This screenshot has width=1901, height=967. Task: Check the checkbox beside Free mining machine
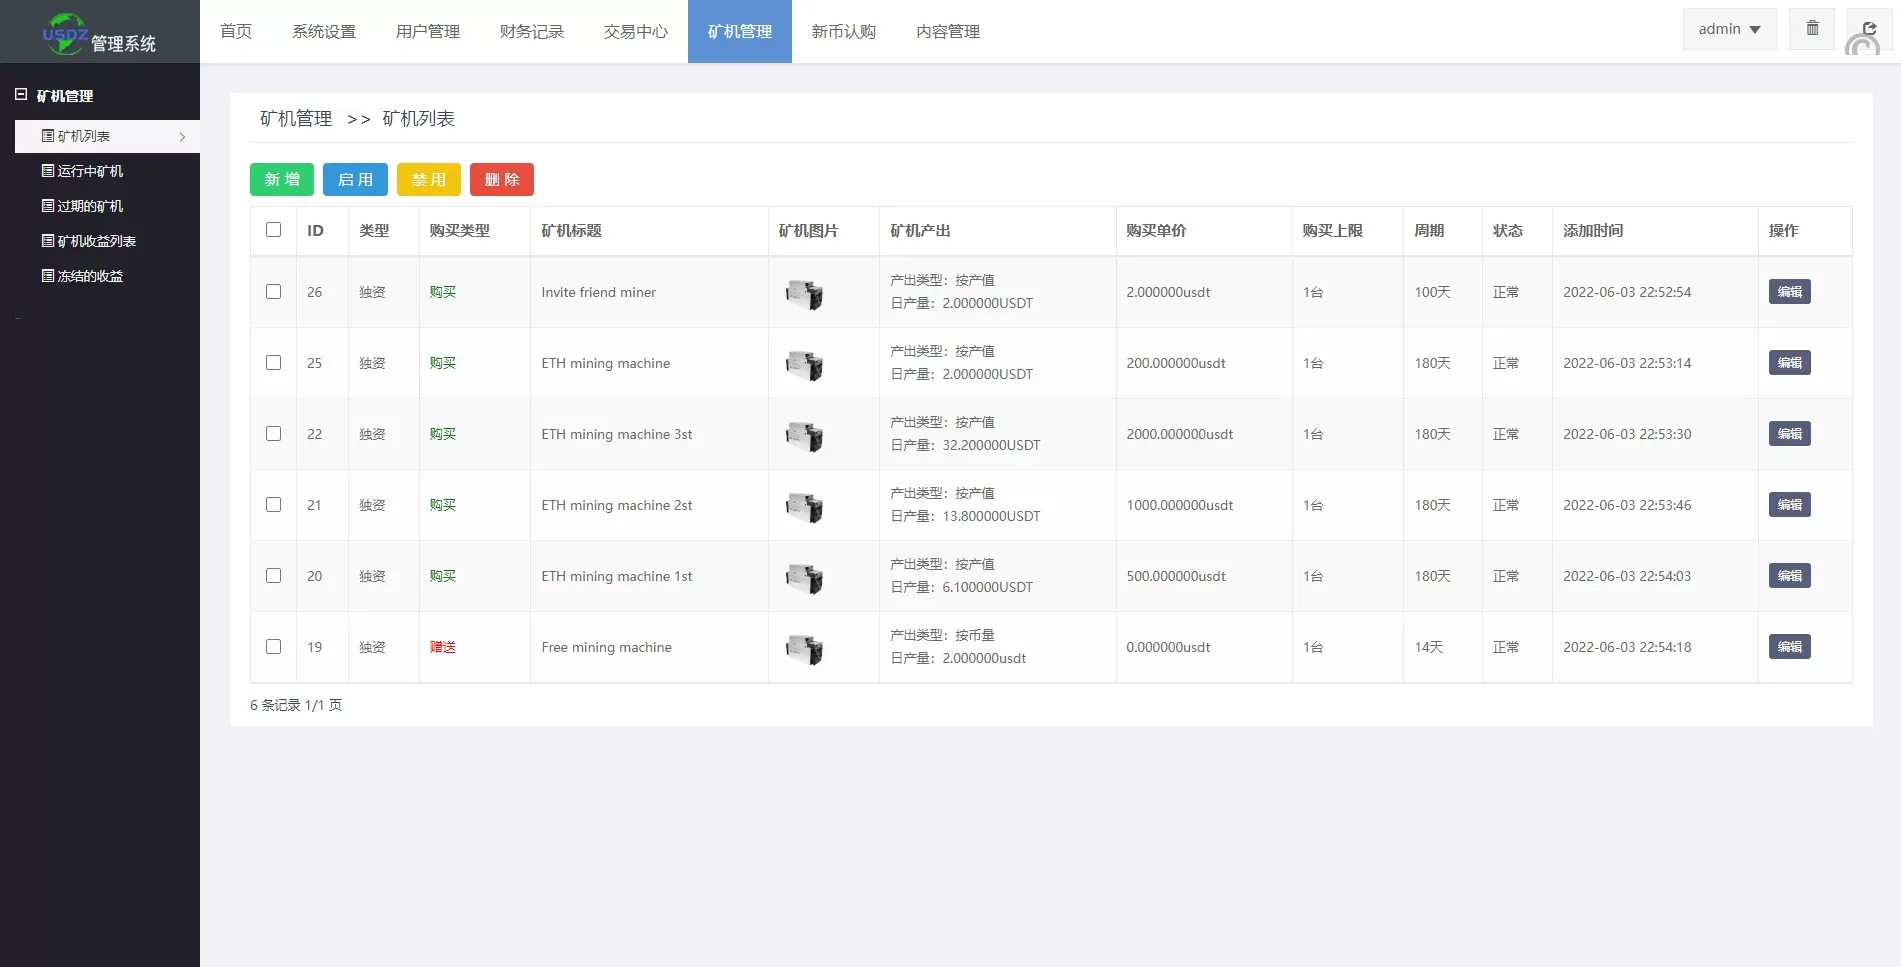(273, 647)
